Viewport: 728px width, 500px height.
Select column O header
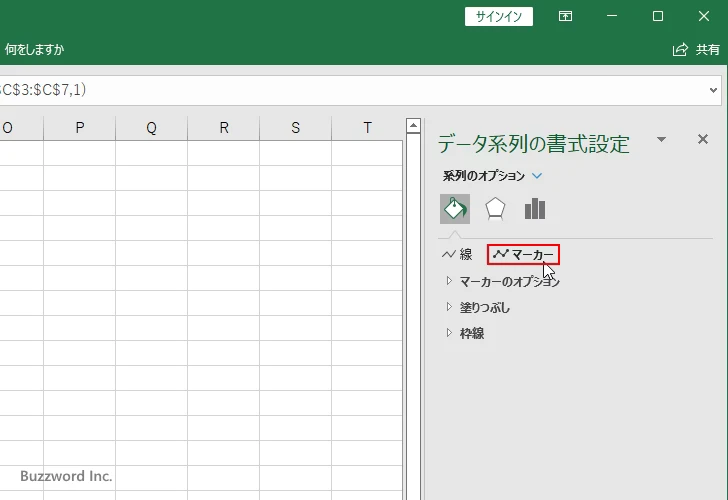pyautogui.click(x=21, y=128)
